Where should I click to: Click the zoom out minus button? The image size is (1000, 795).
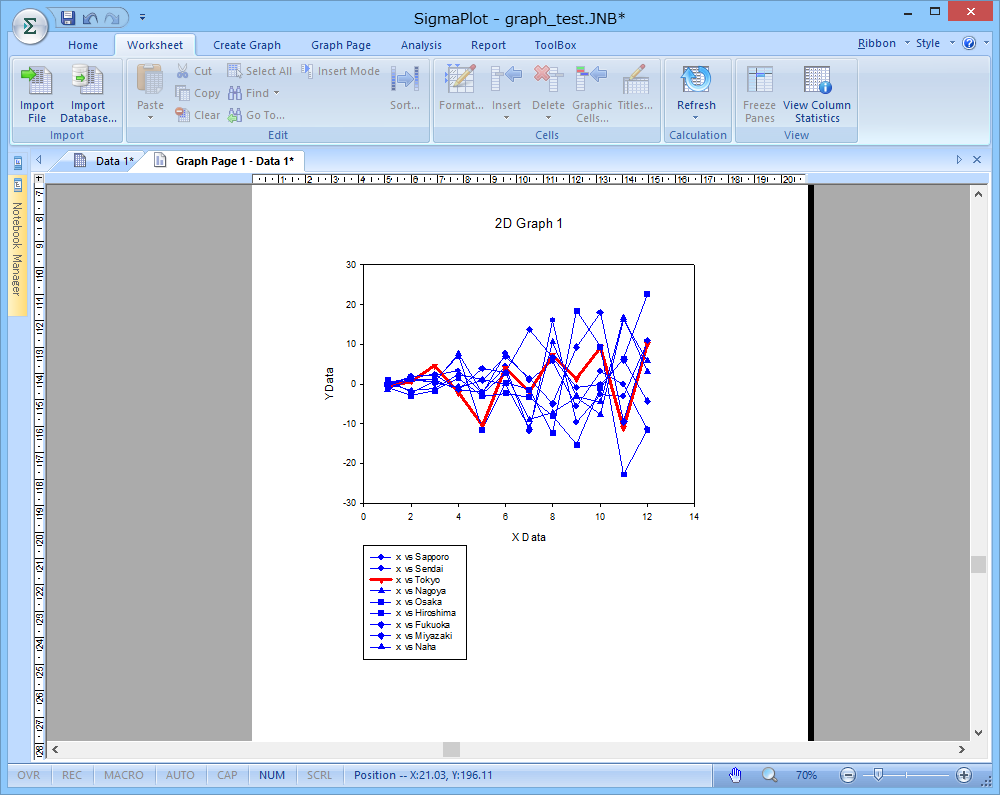tap(848, 775)
